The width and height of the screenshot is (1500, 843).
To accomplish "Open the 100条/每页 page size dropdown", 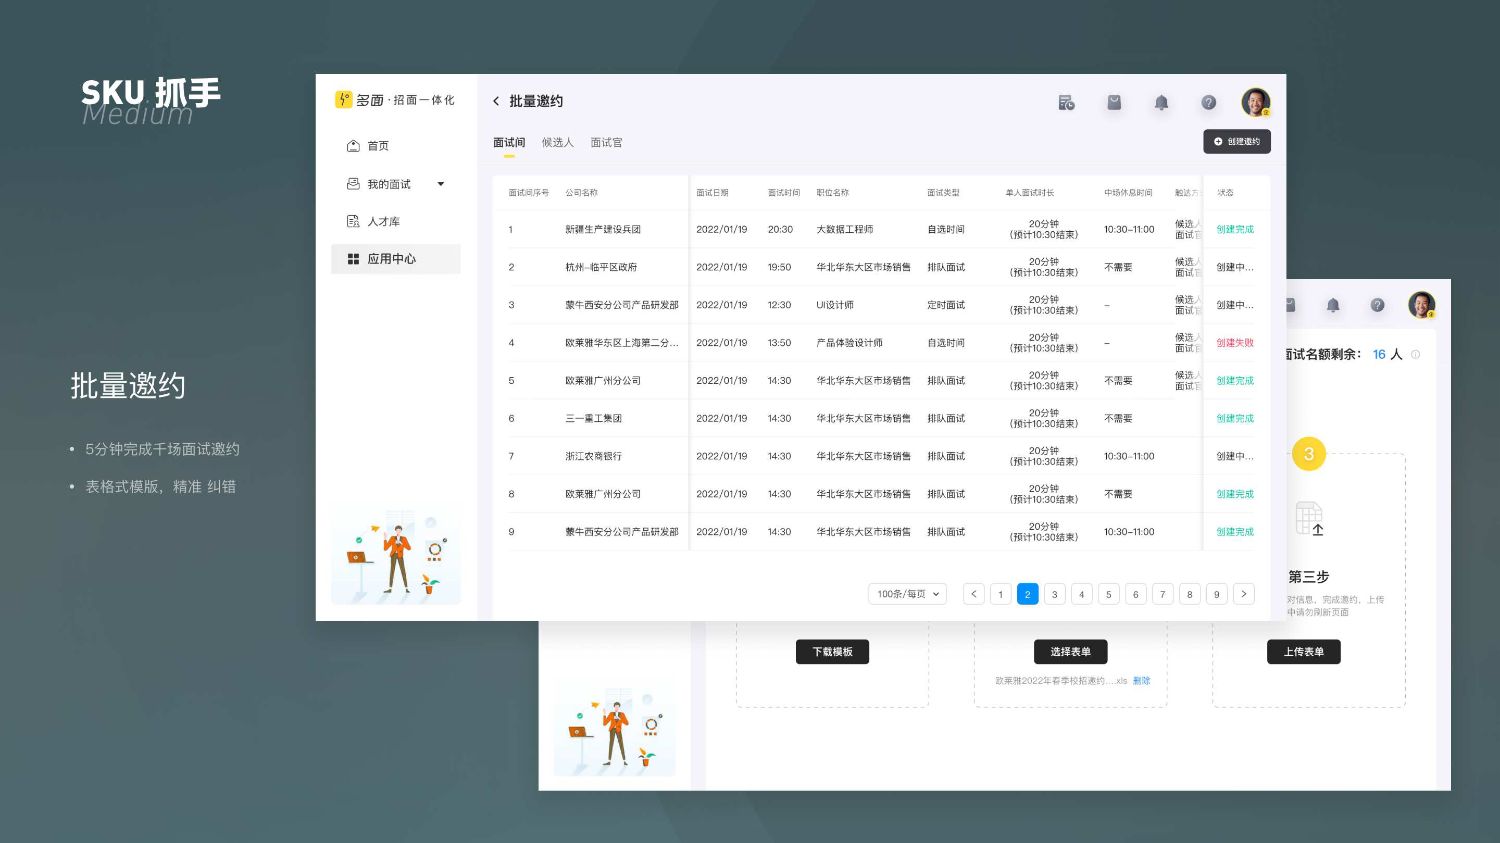I will tap(907, 594).
